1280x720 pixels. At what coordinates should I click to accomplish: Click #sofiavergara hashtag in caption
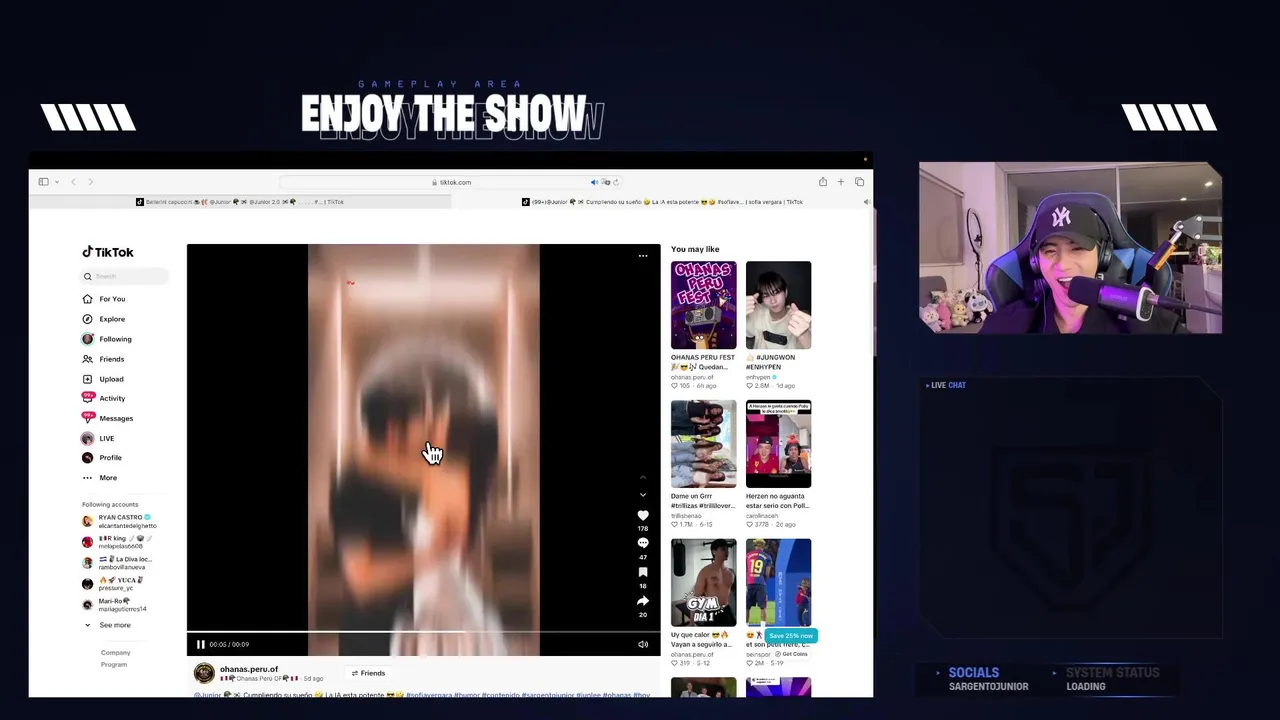click(x=429, y=695)
